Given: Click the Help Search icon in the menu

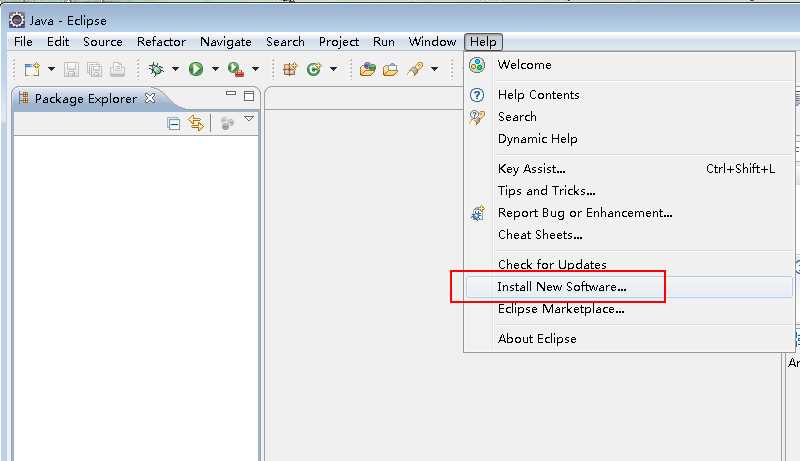Looking at the screenshot, I should coord(477,117).
